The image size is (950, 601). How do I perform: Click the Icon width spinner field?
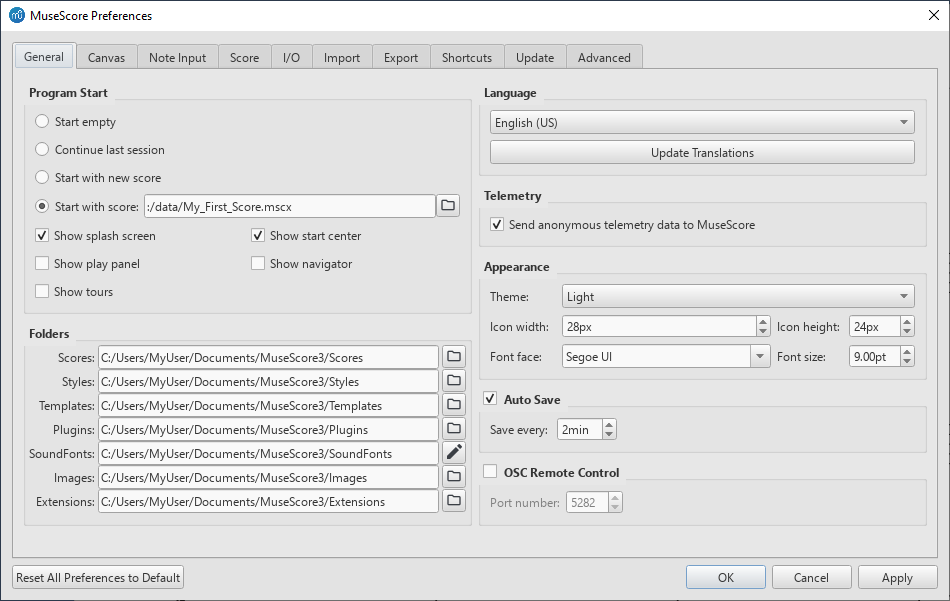[x=658, y=327]
